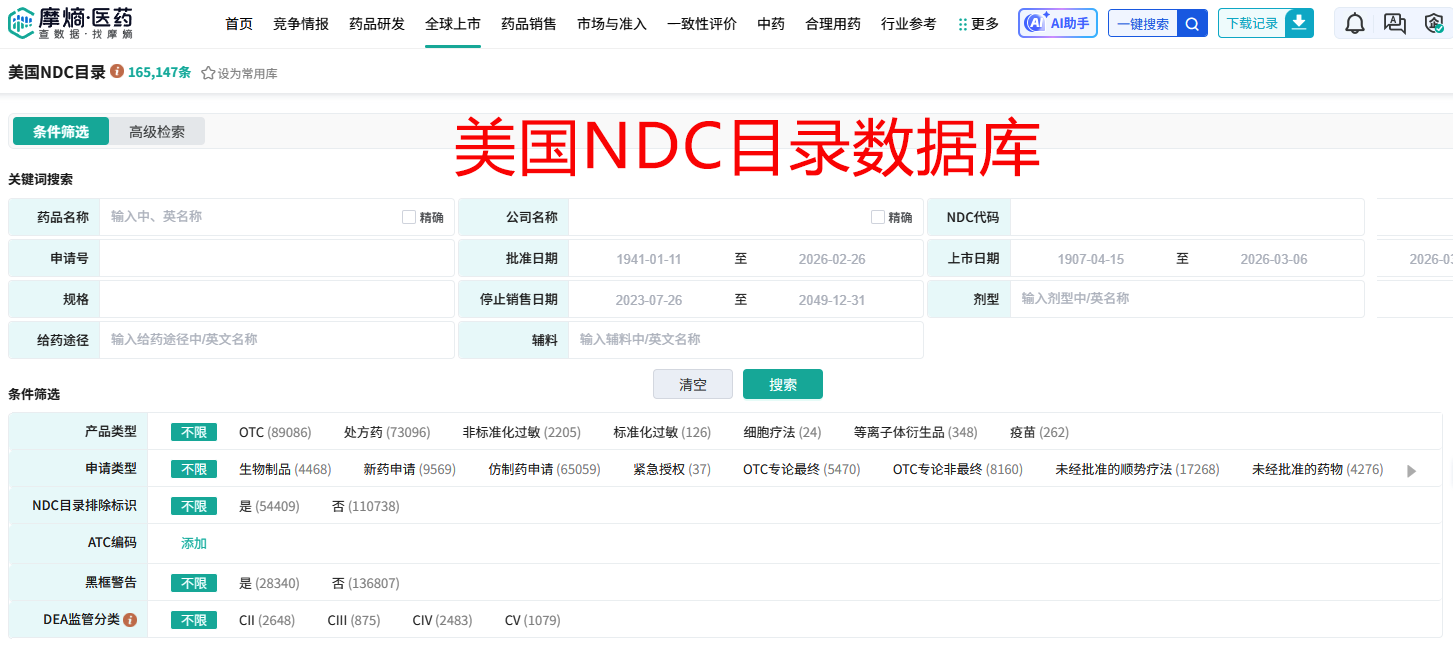Click the shield account icon
The width and height of the screenshot is (1453, 653).
[1434, 24]
